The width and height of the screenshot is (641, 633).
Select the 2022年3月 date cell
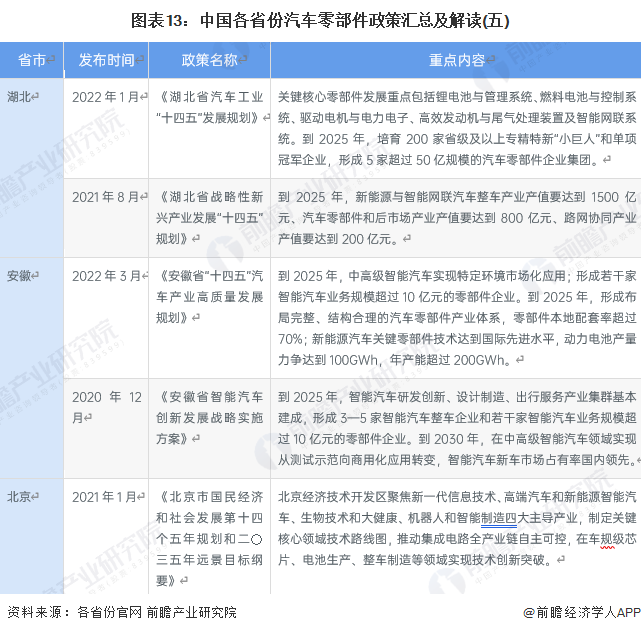[107, 275]
